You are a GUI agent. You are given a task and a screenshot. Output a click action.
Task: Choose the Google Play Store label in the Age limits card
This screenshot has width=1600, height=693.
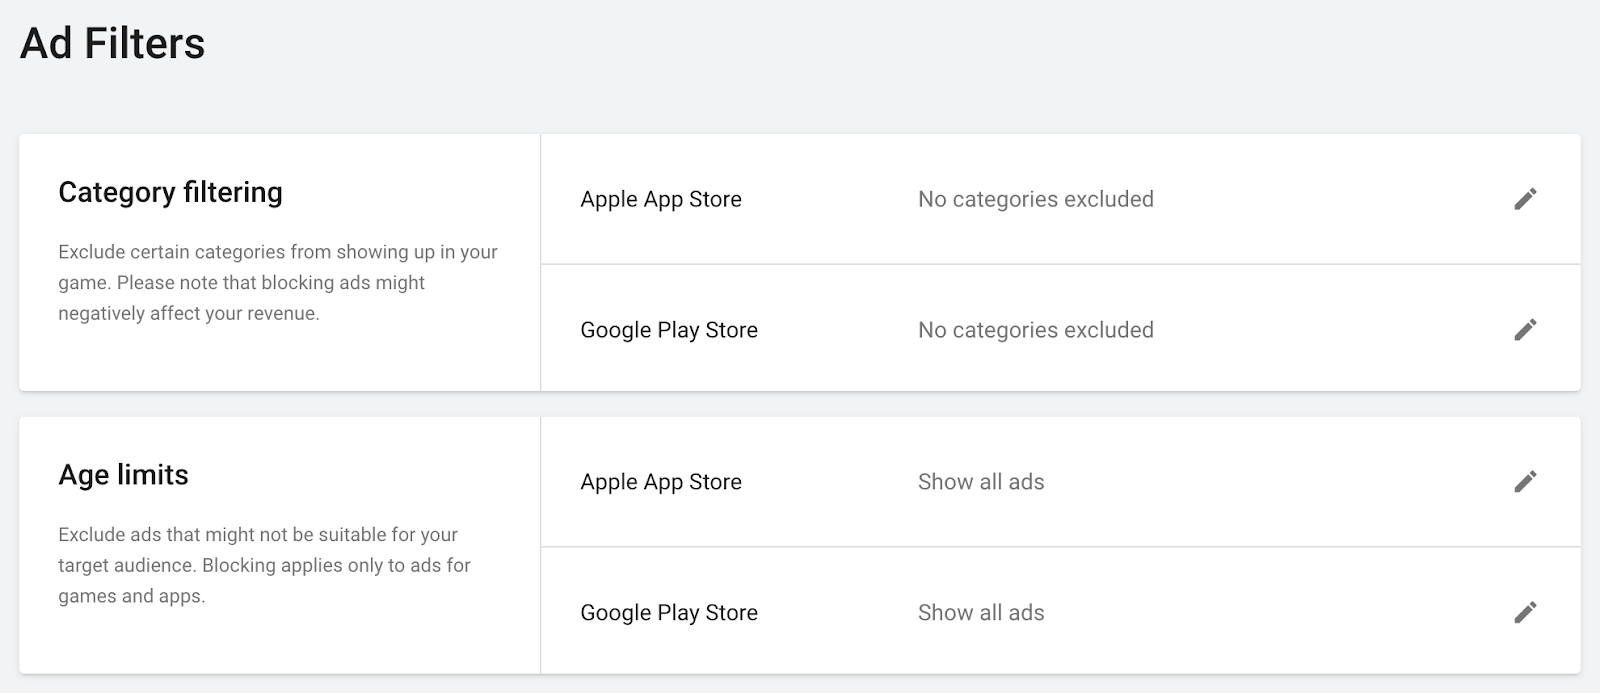point(669,613)
